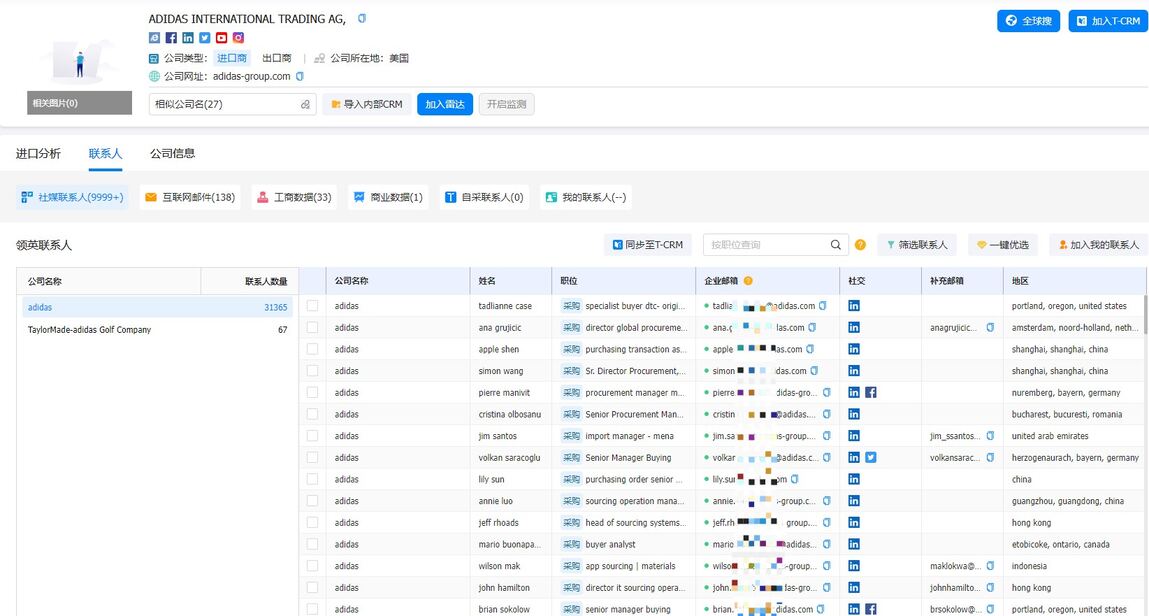Click the 一键优选 button
Image resolution: width=1149 pixels, height=616 pixels.
point(1002,245)
